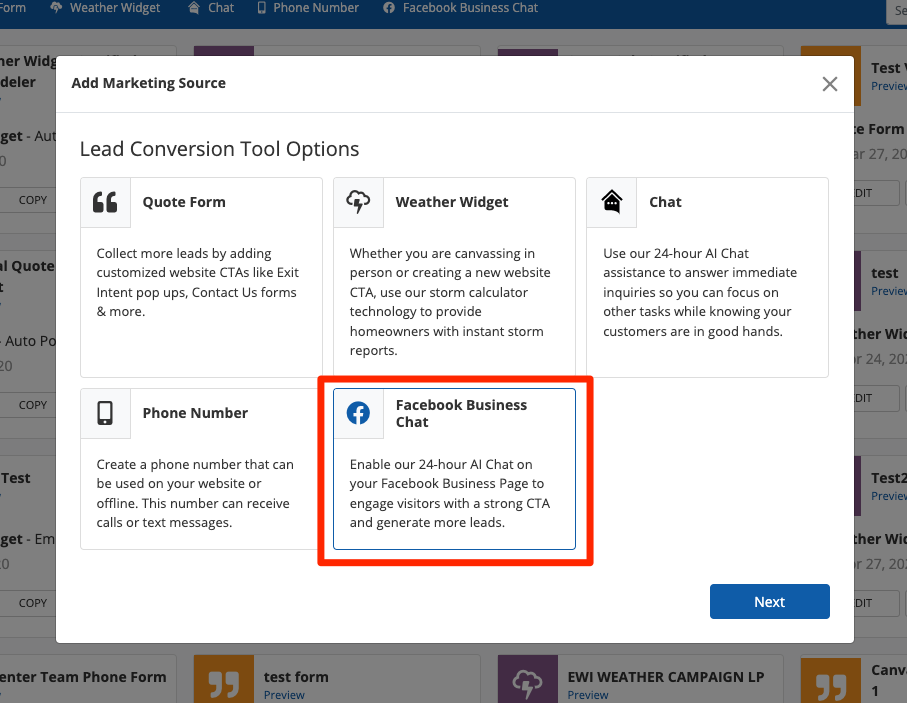Viewport: 907px width, 703px height.
Task: Click the purple storm icon beside EWI WEATHER CAMPAIGN
Action: tap(527, 680)
